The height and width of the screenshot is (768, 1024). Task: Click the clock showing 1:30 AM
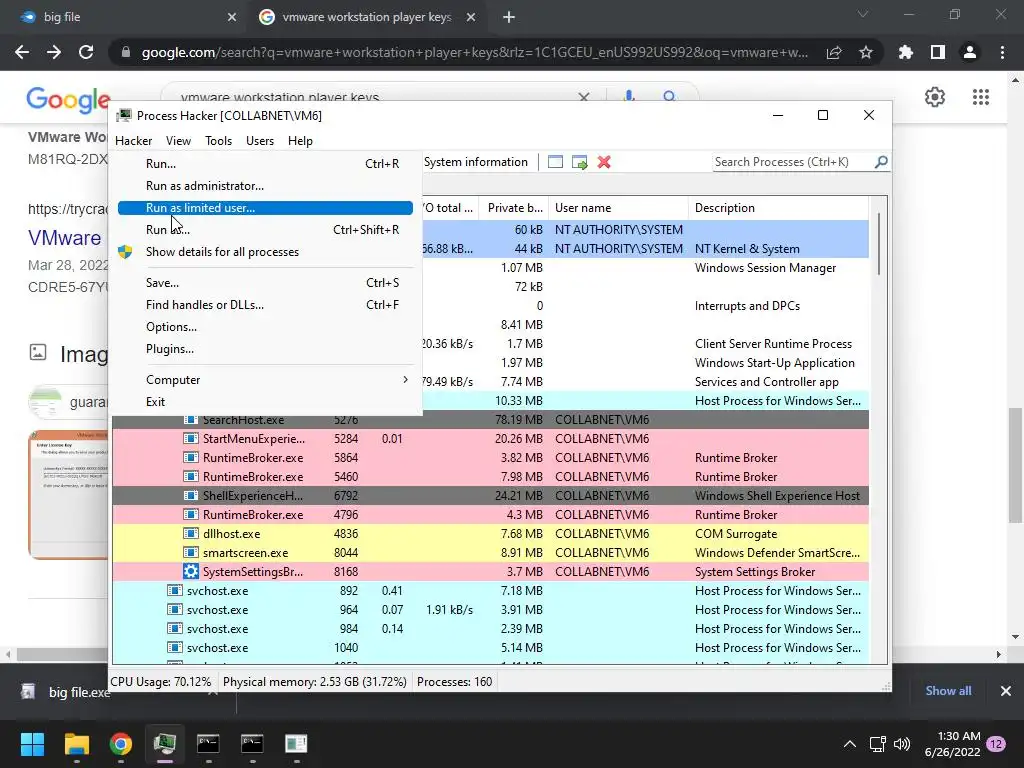[x=952, y=744]
